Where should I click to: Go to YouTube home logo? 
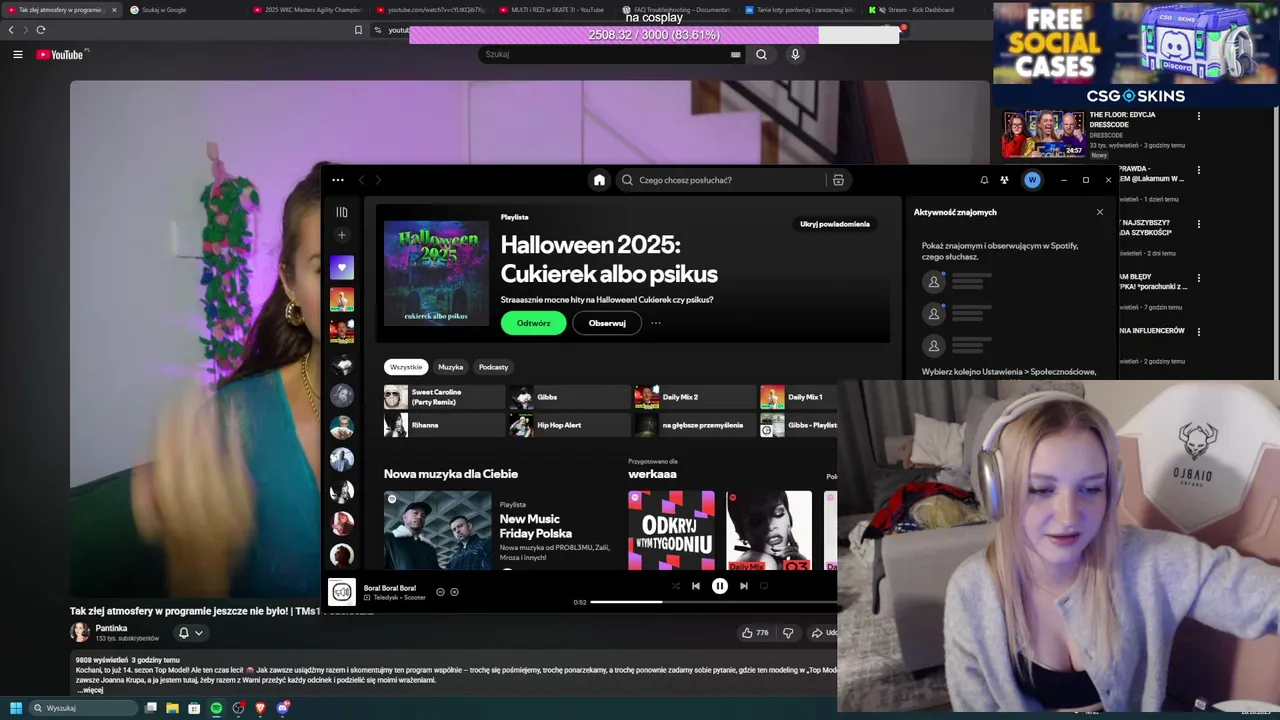60,54
